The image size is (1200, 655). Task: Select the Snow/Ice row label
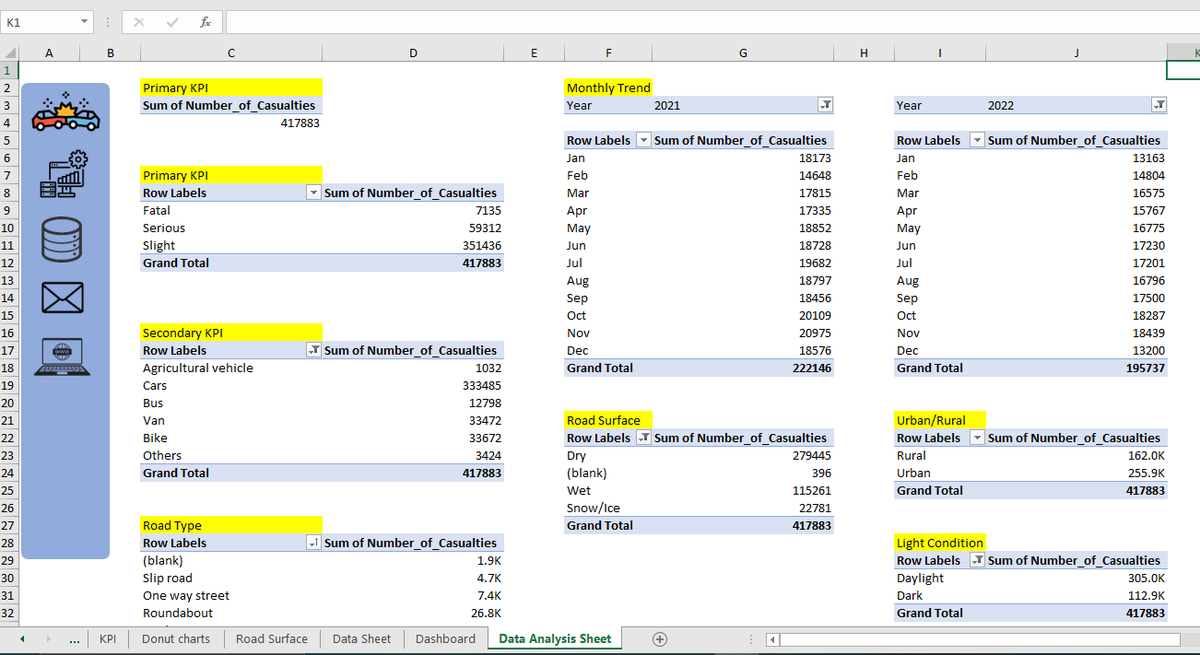tap(593, 508)
